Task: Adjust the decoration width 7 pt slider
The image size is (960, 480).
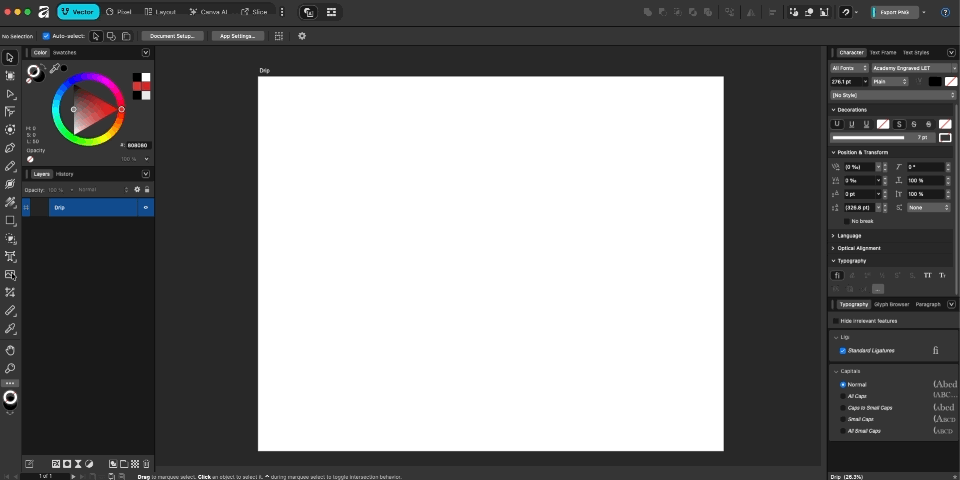Action: point(882,138)
